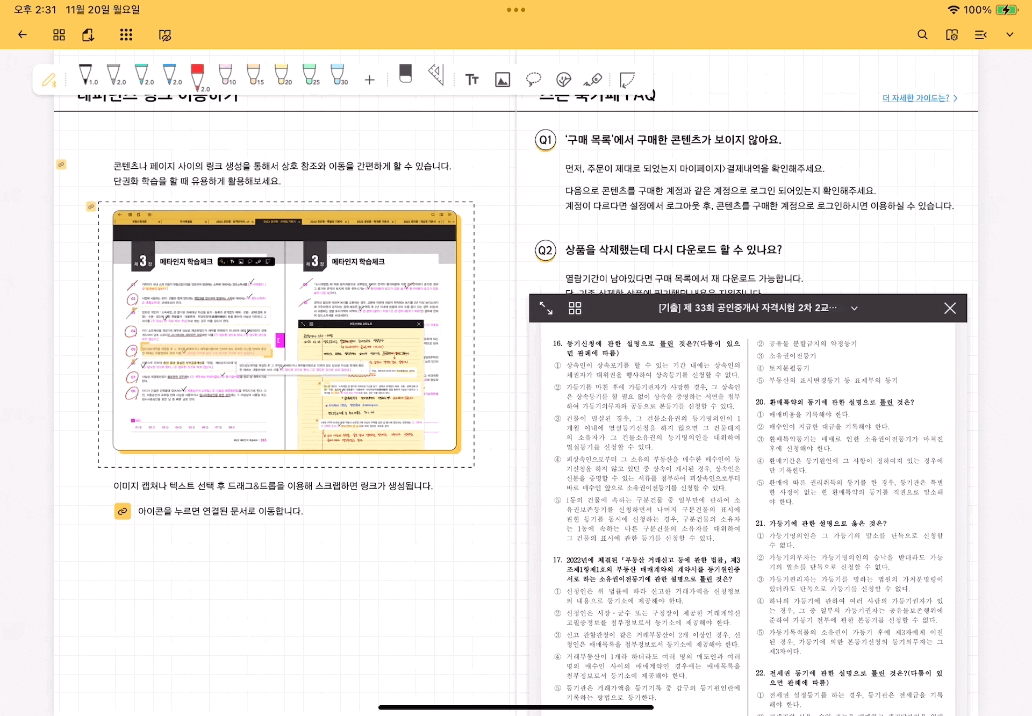
Task: Tap the three-dot multitasking menu at top
Action: [x=516, y=10]
